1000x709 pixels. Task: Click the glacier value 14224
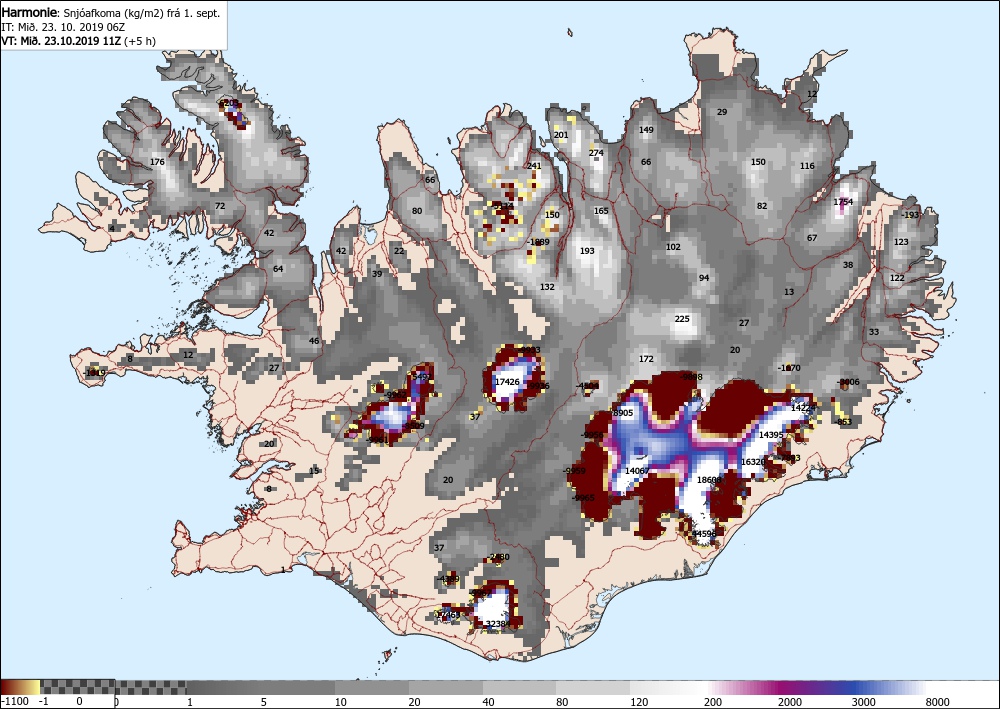803,408
